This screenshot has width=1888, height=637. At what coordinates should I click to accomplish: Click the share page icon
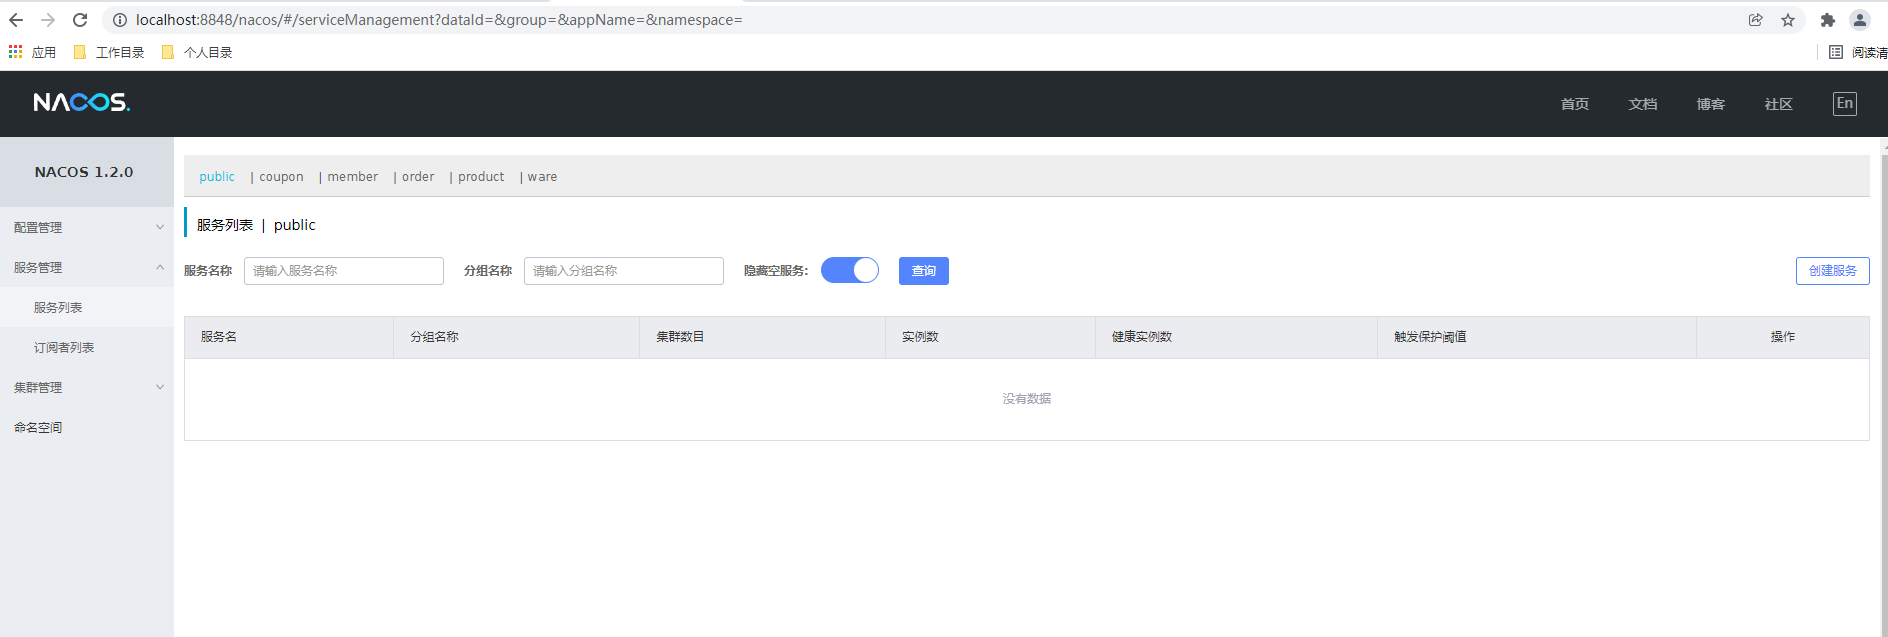coord(1755,20)
